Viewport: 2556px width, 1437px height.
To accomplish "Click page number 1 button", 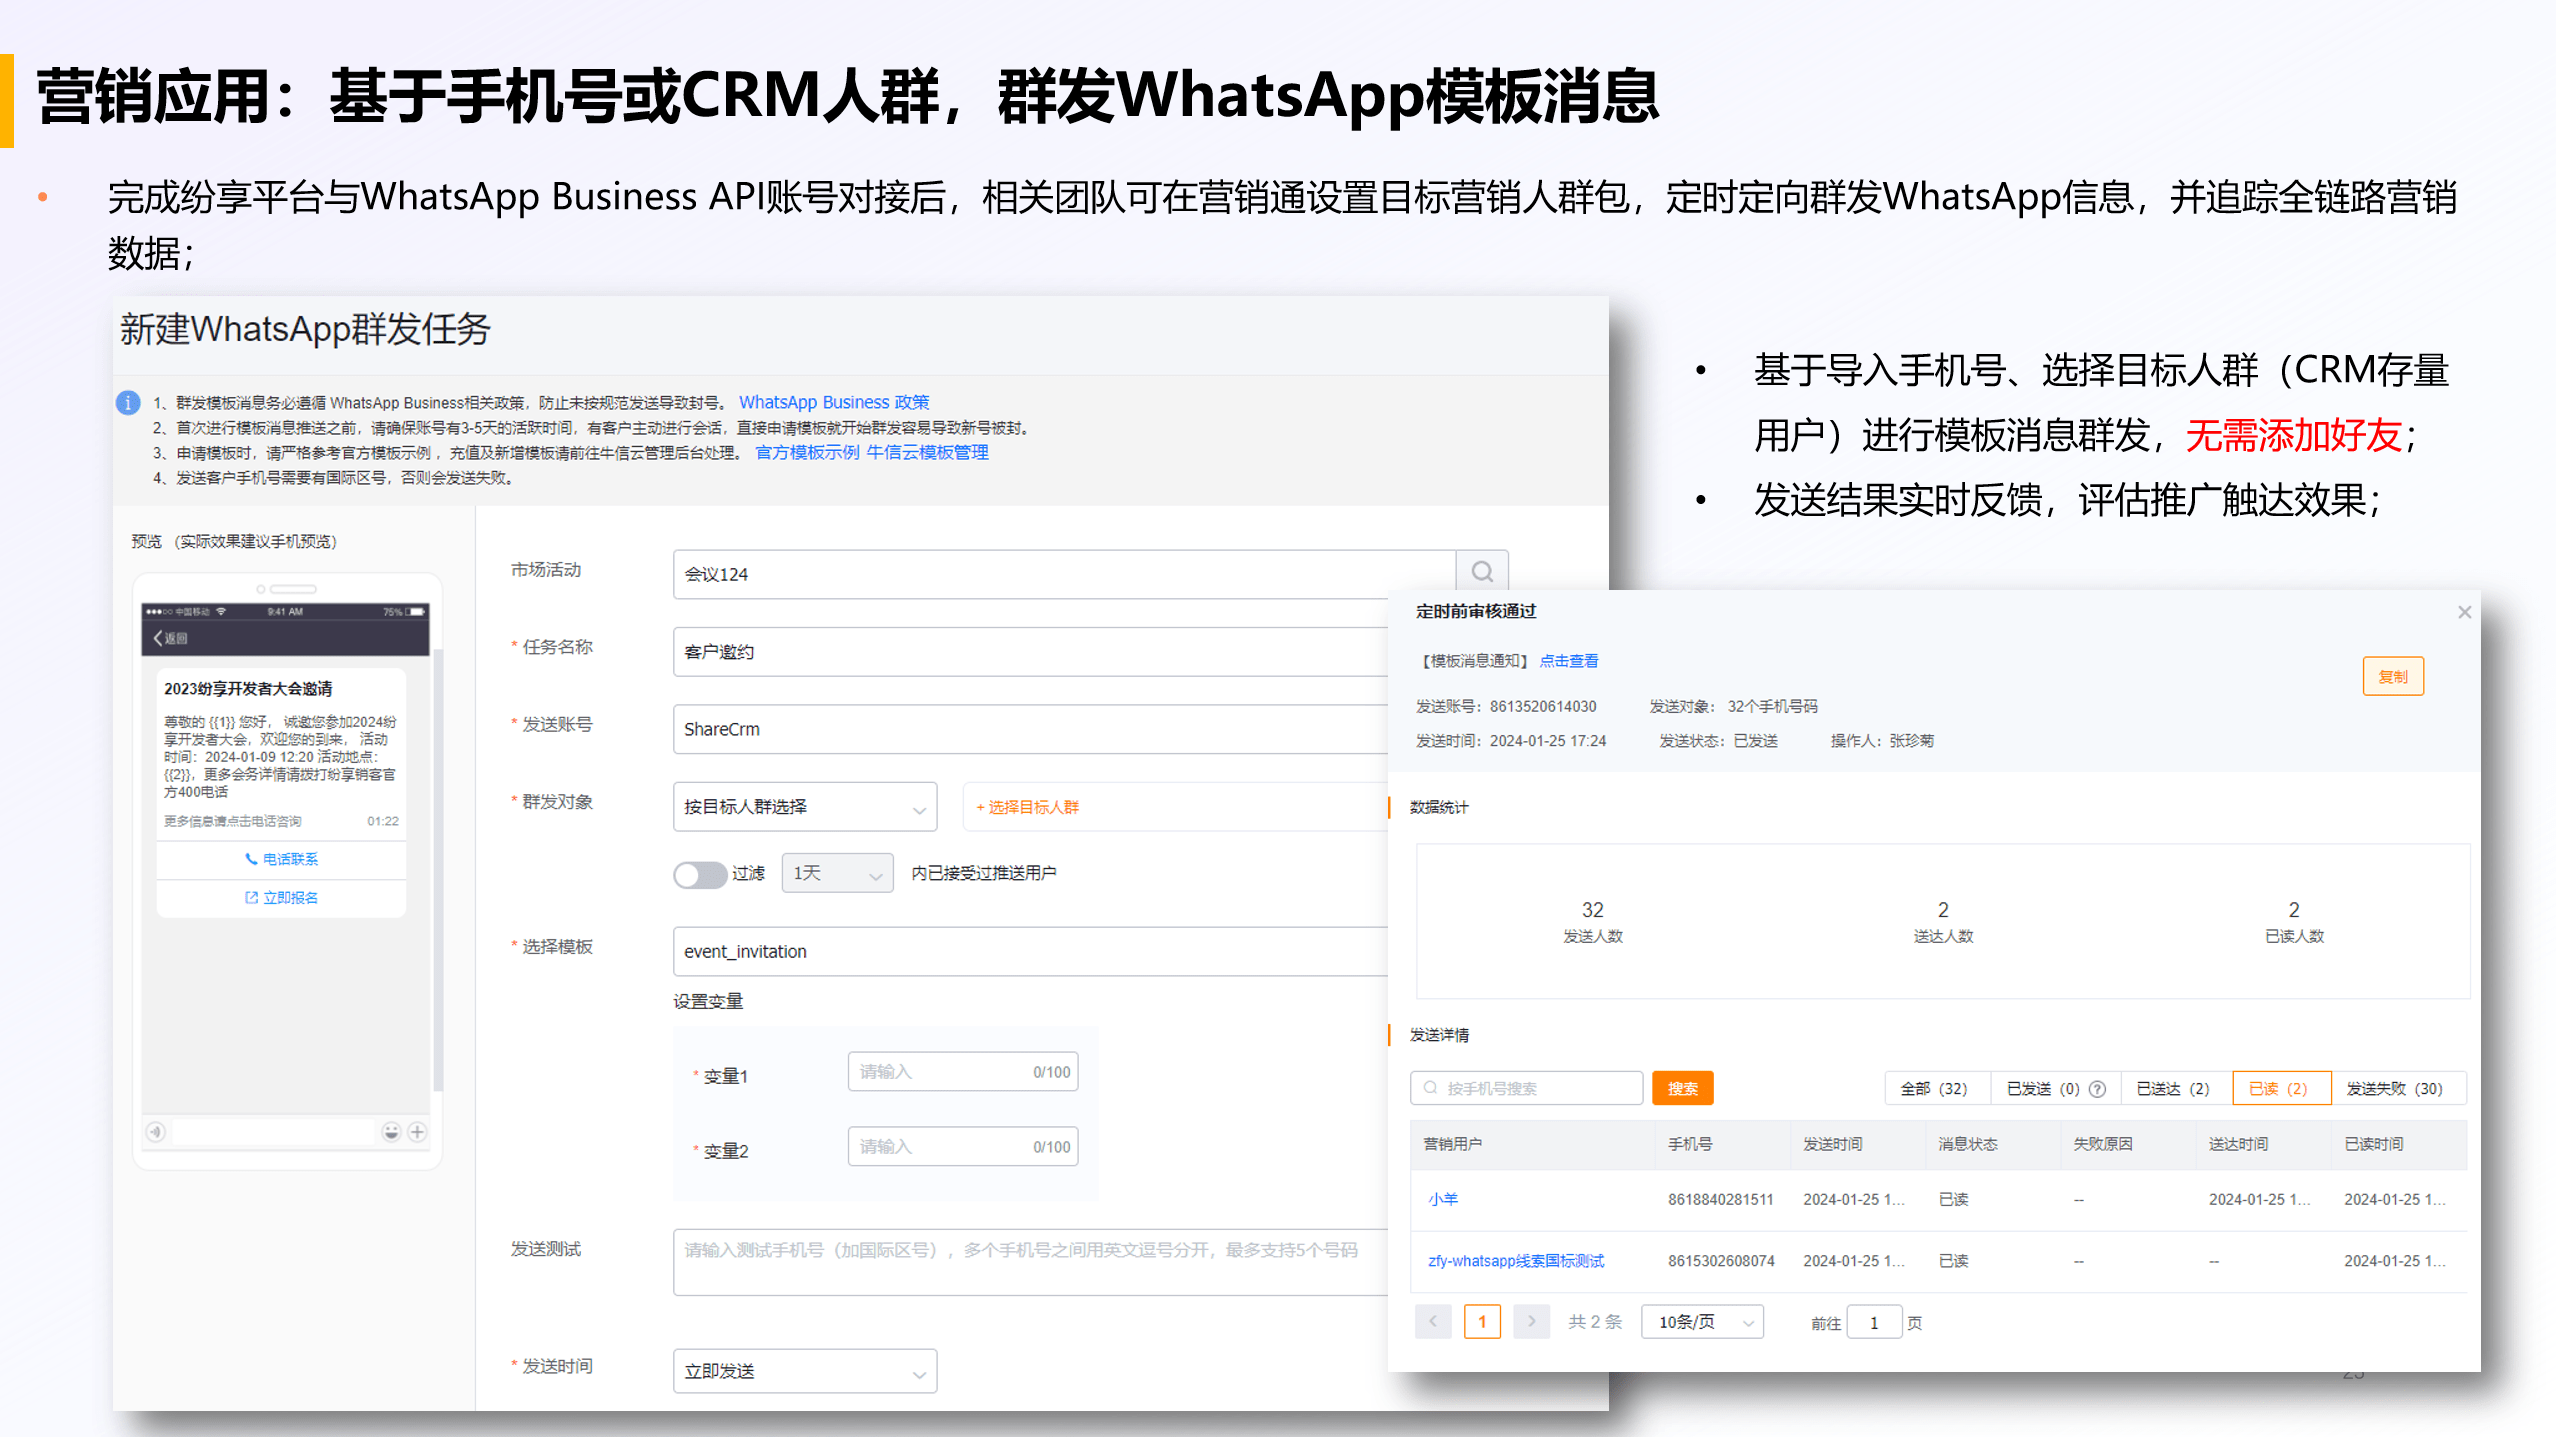I will tap(1482, 1322).
